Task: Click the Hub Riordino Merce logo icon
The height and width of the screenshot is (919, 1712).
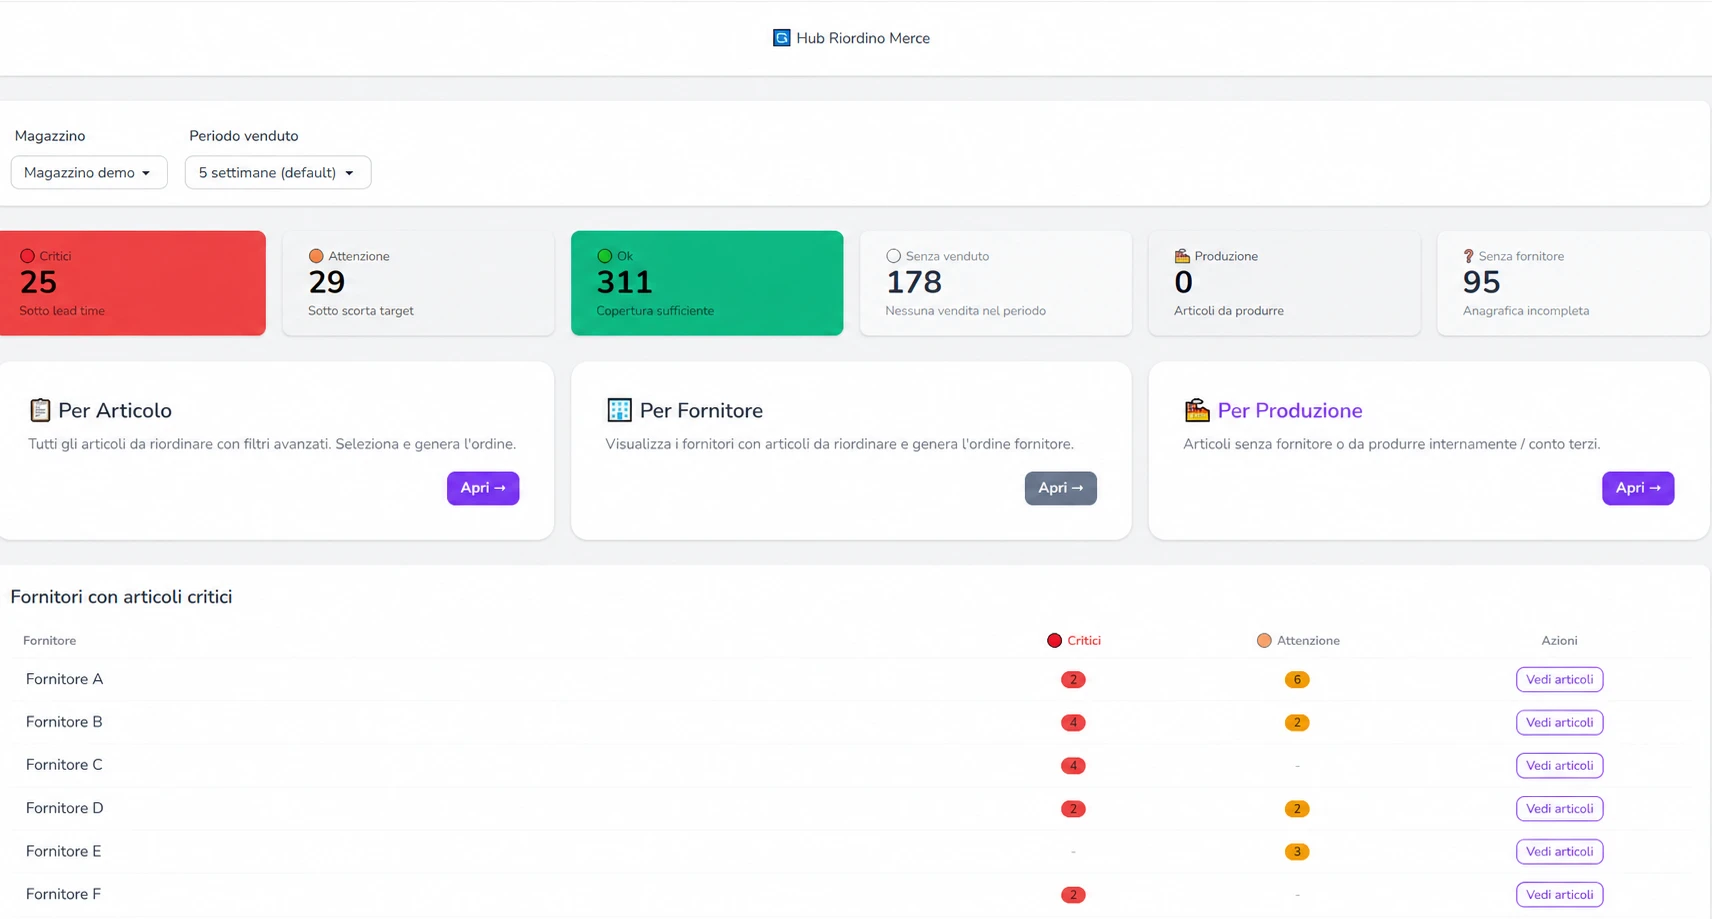Action: (781, 38)
